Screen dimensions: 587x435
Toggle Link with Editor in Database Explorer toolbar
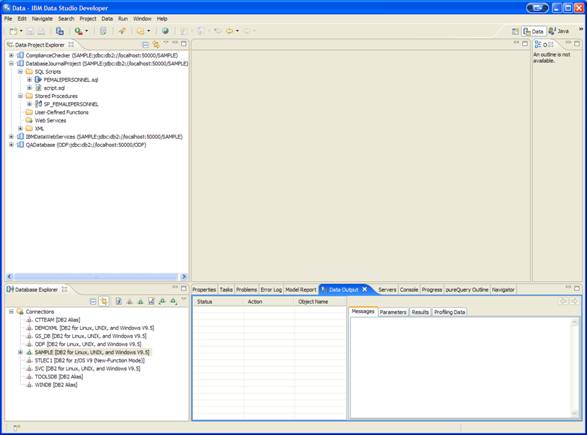pos(104,301)
